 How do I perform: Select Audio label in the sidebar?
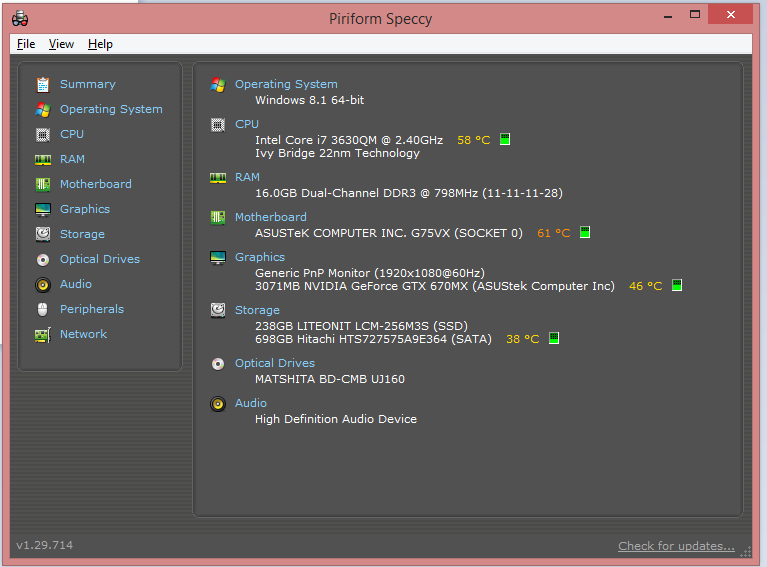click(76, 284)
